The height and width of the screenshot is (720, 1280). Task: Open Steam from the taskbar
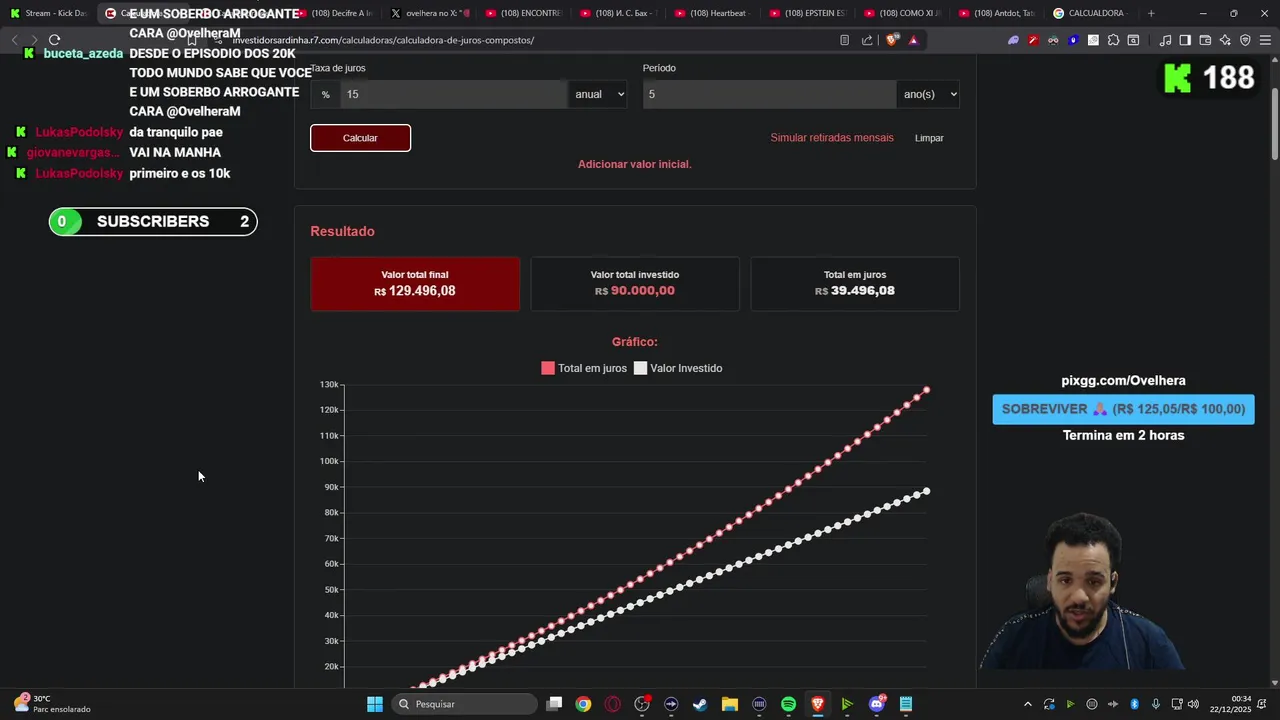(700, 704)
